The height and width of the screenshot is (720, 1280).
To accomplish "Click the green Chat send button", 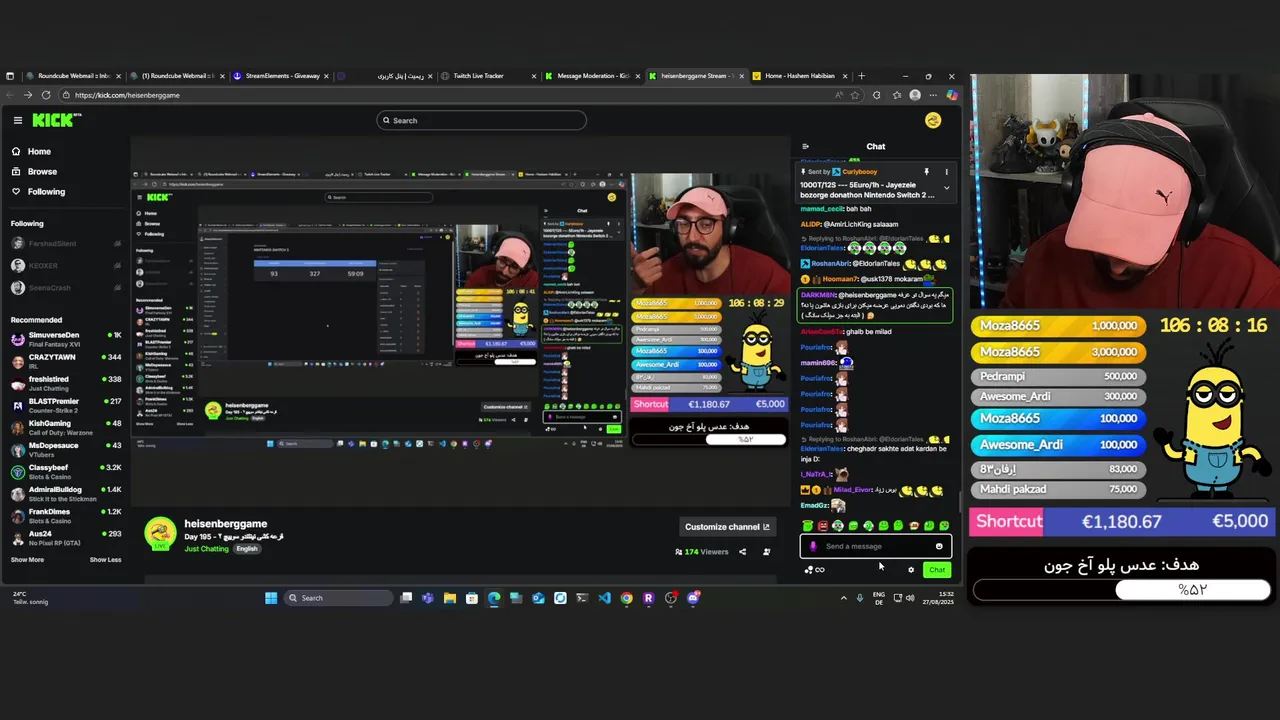I will pos(936,570).
